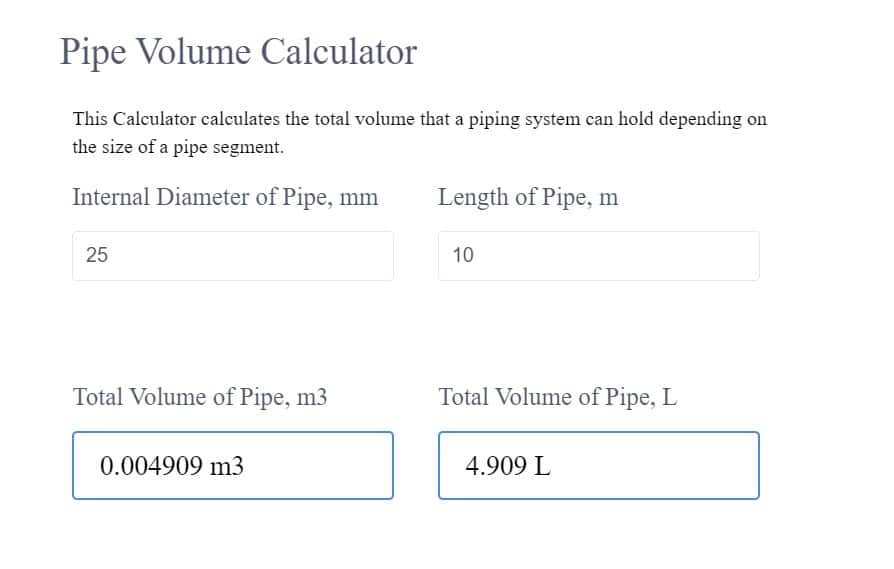Click the Pipe Volume Calculator heading
This screenshot has height=569, width=894.
click(x=238, y=51)
